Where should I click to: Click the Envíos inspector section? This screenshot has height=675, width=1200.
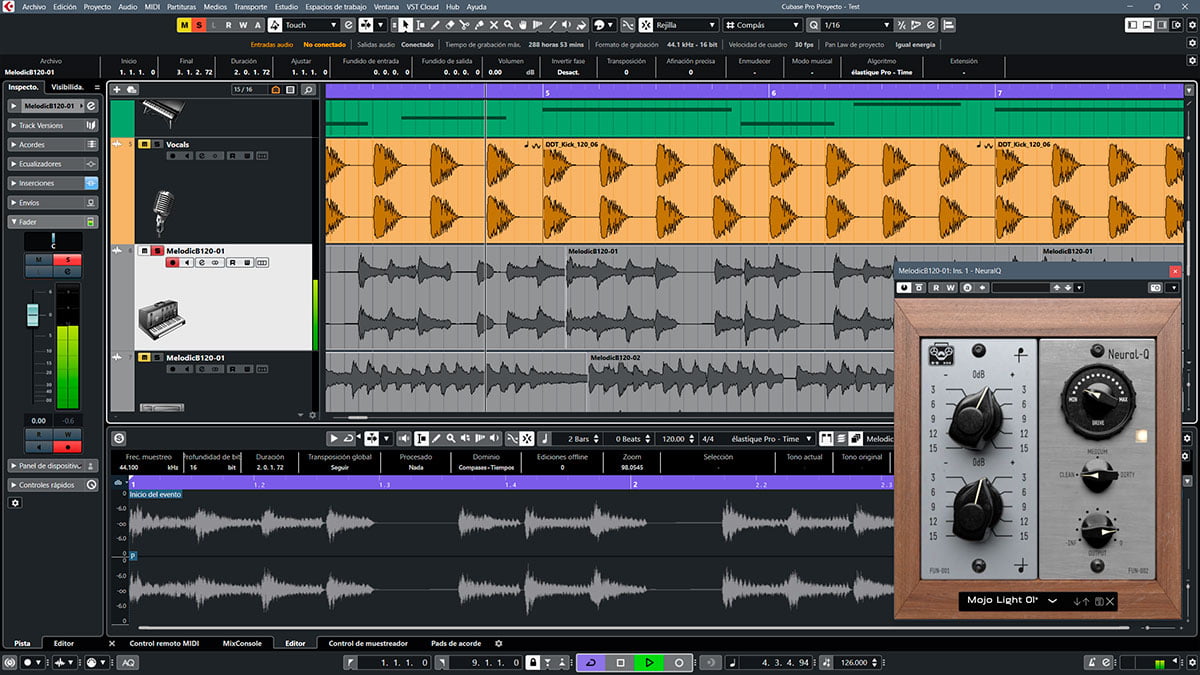53,203
